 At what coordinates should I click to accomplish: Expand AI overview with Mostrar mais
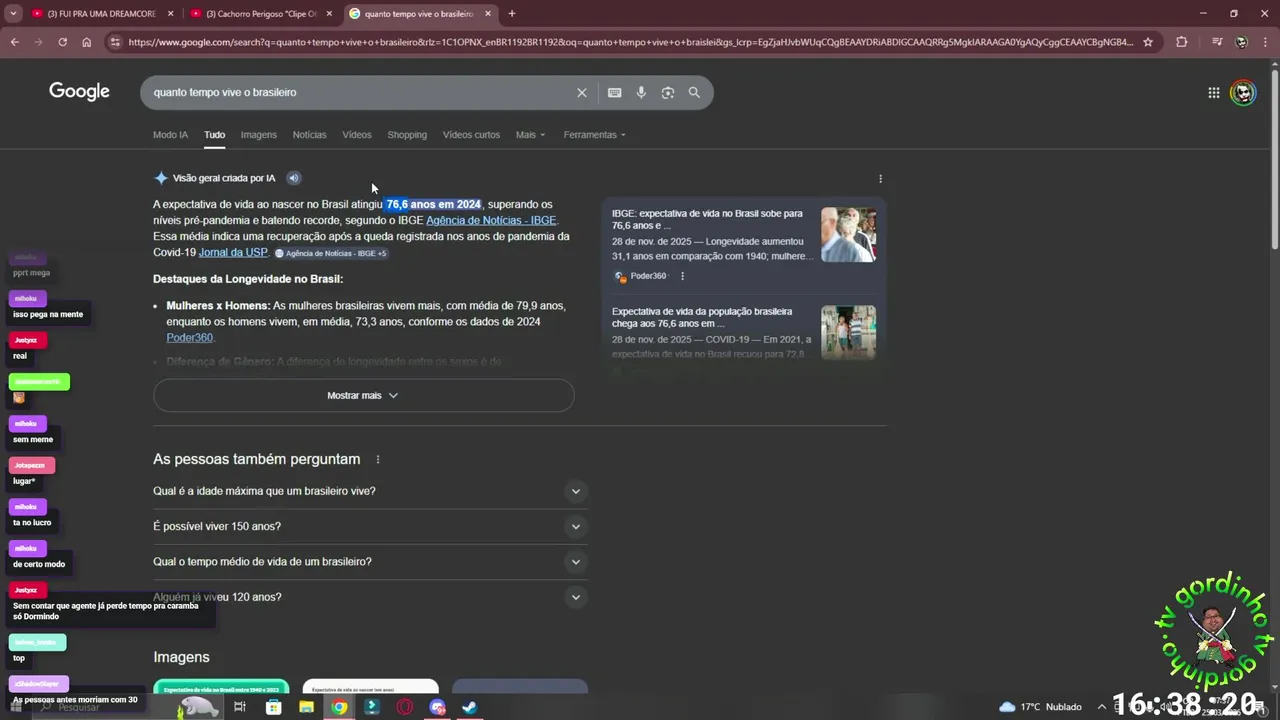point(364,395)
